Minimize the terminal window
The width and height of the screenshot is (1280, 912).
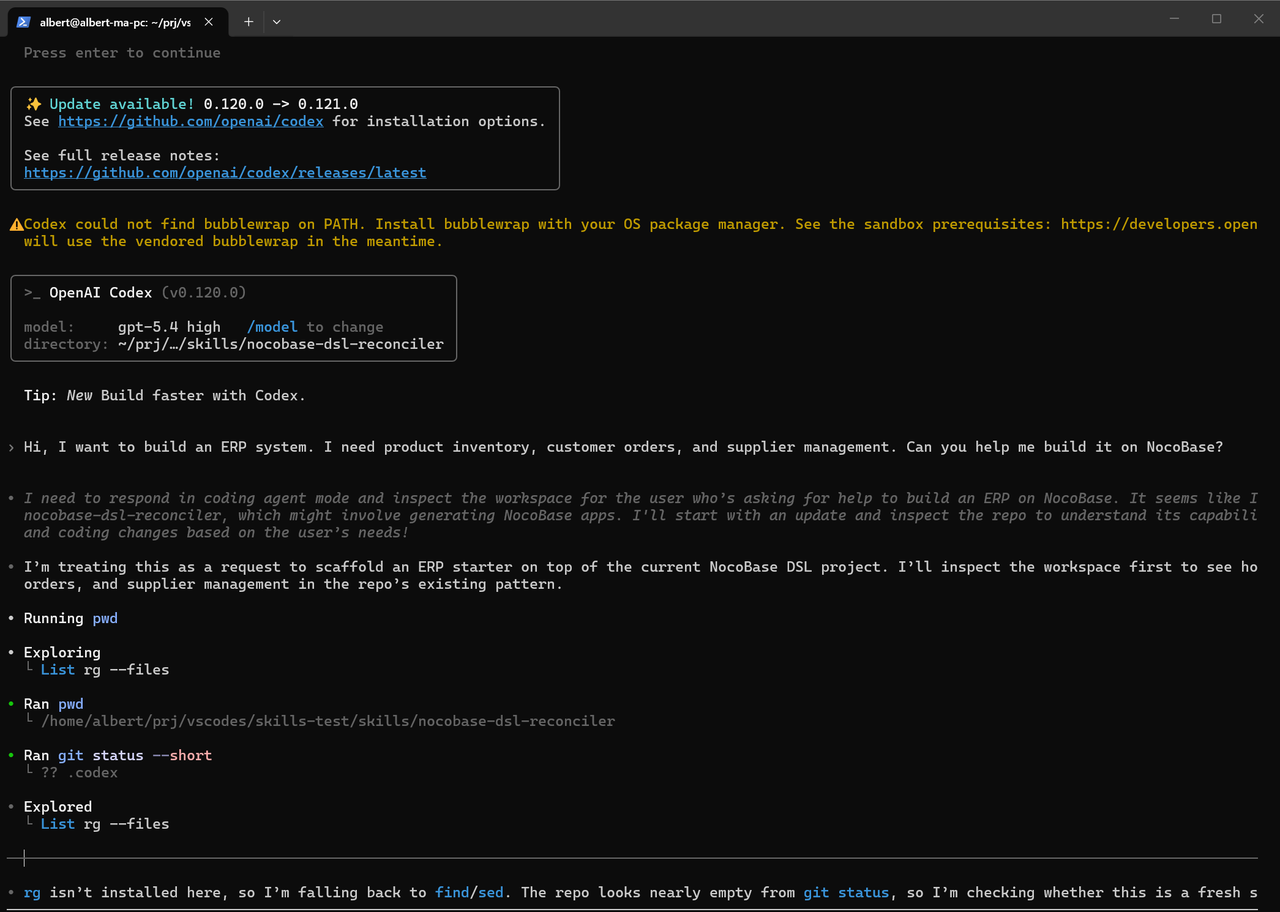1174,18
